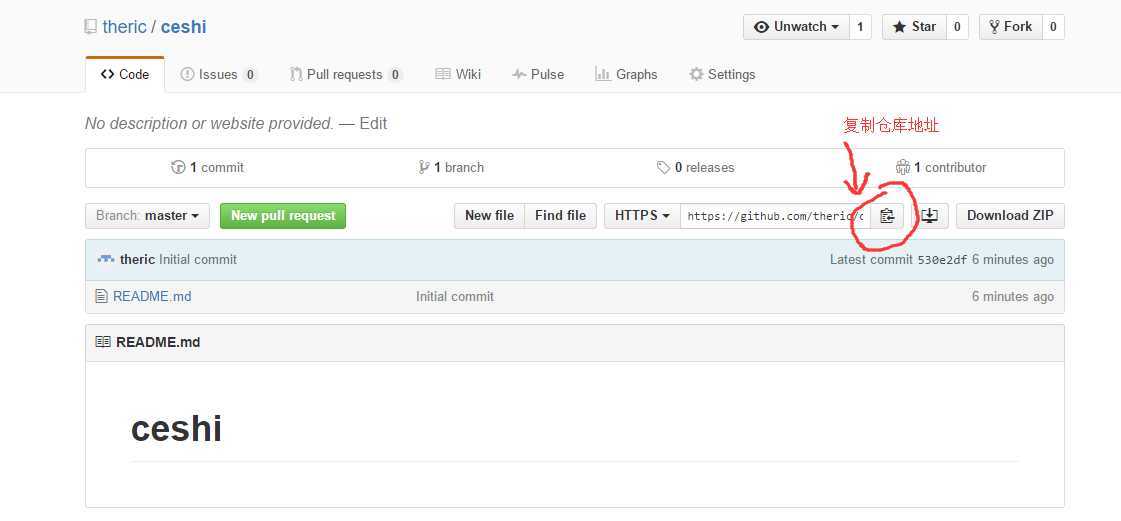This screenshot has height=521, width=1121.
Task: Click the README.md header book icon
Action: pyautogui.click(x=103, y=342)
